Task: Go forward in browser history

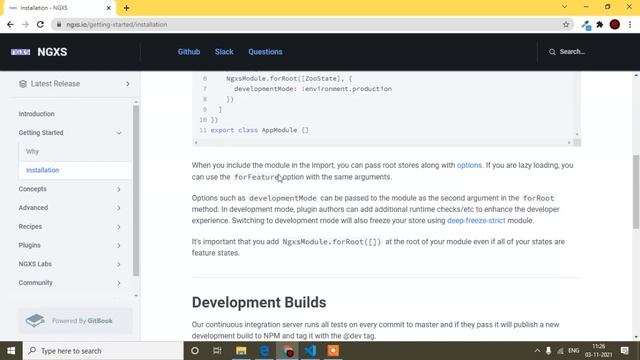Action: pos(25,24)
